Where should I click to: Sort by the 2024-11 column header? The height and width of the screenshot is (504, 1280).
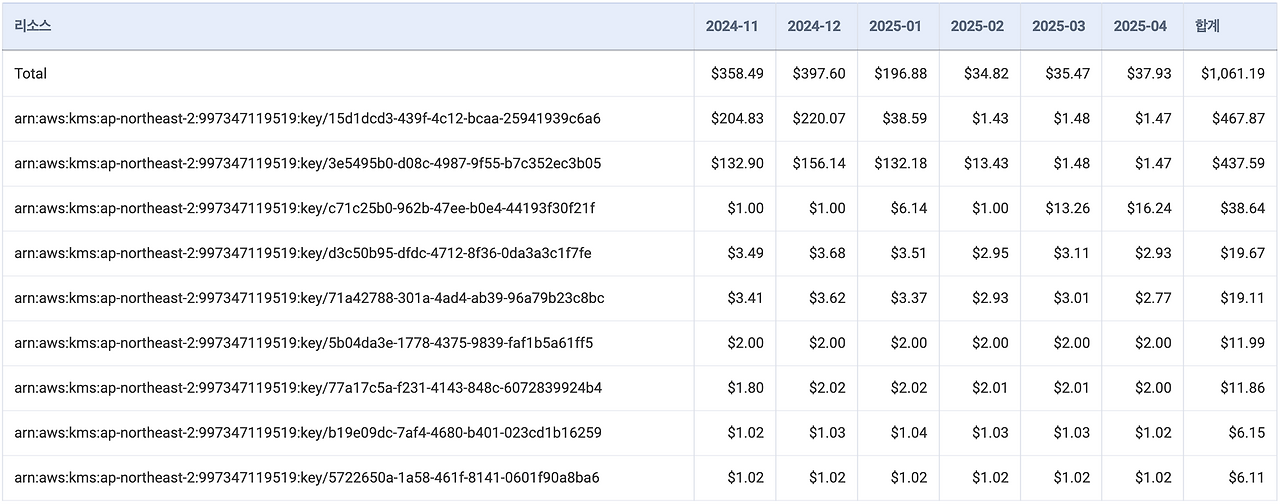tap(732, 26)
